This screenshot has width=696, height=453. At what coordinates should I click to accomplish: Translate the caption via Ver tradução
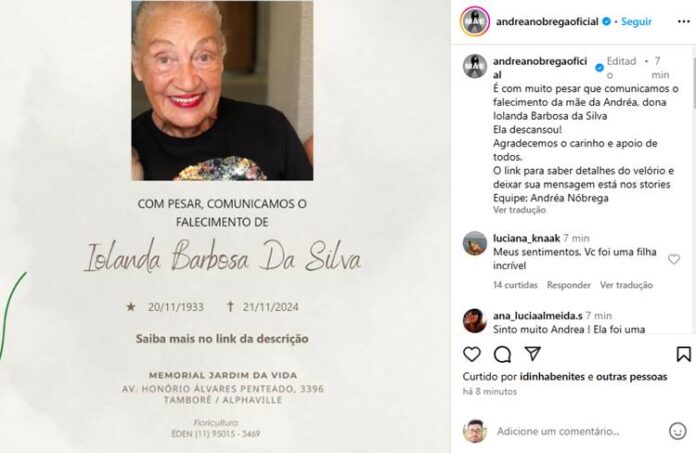click(x=519, y=210)
